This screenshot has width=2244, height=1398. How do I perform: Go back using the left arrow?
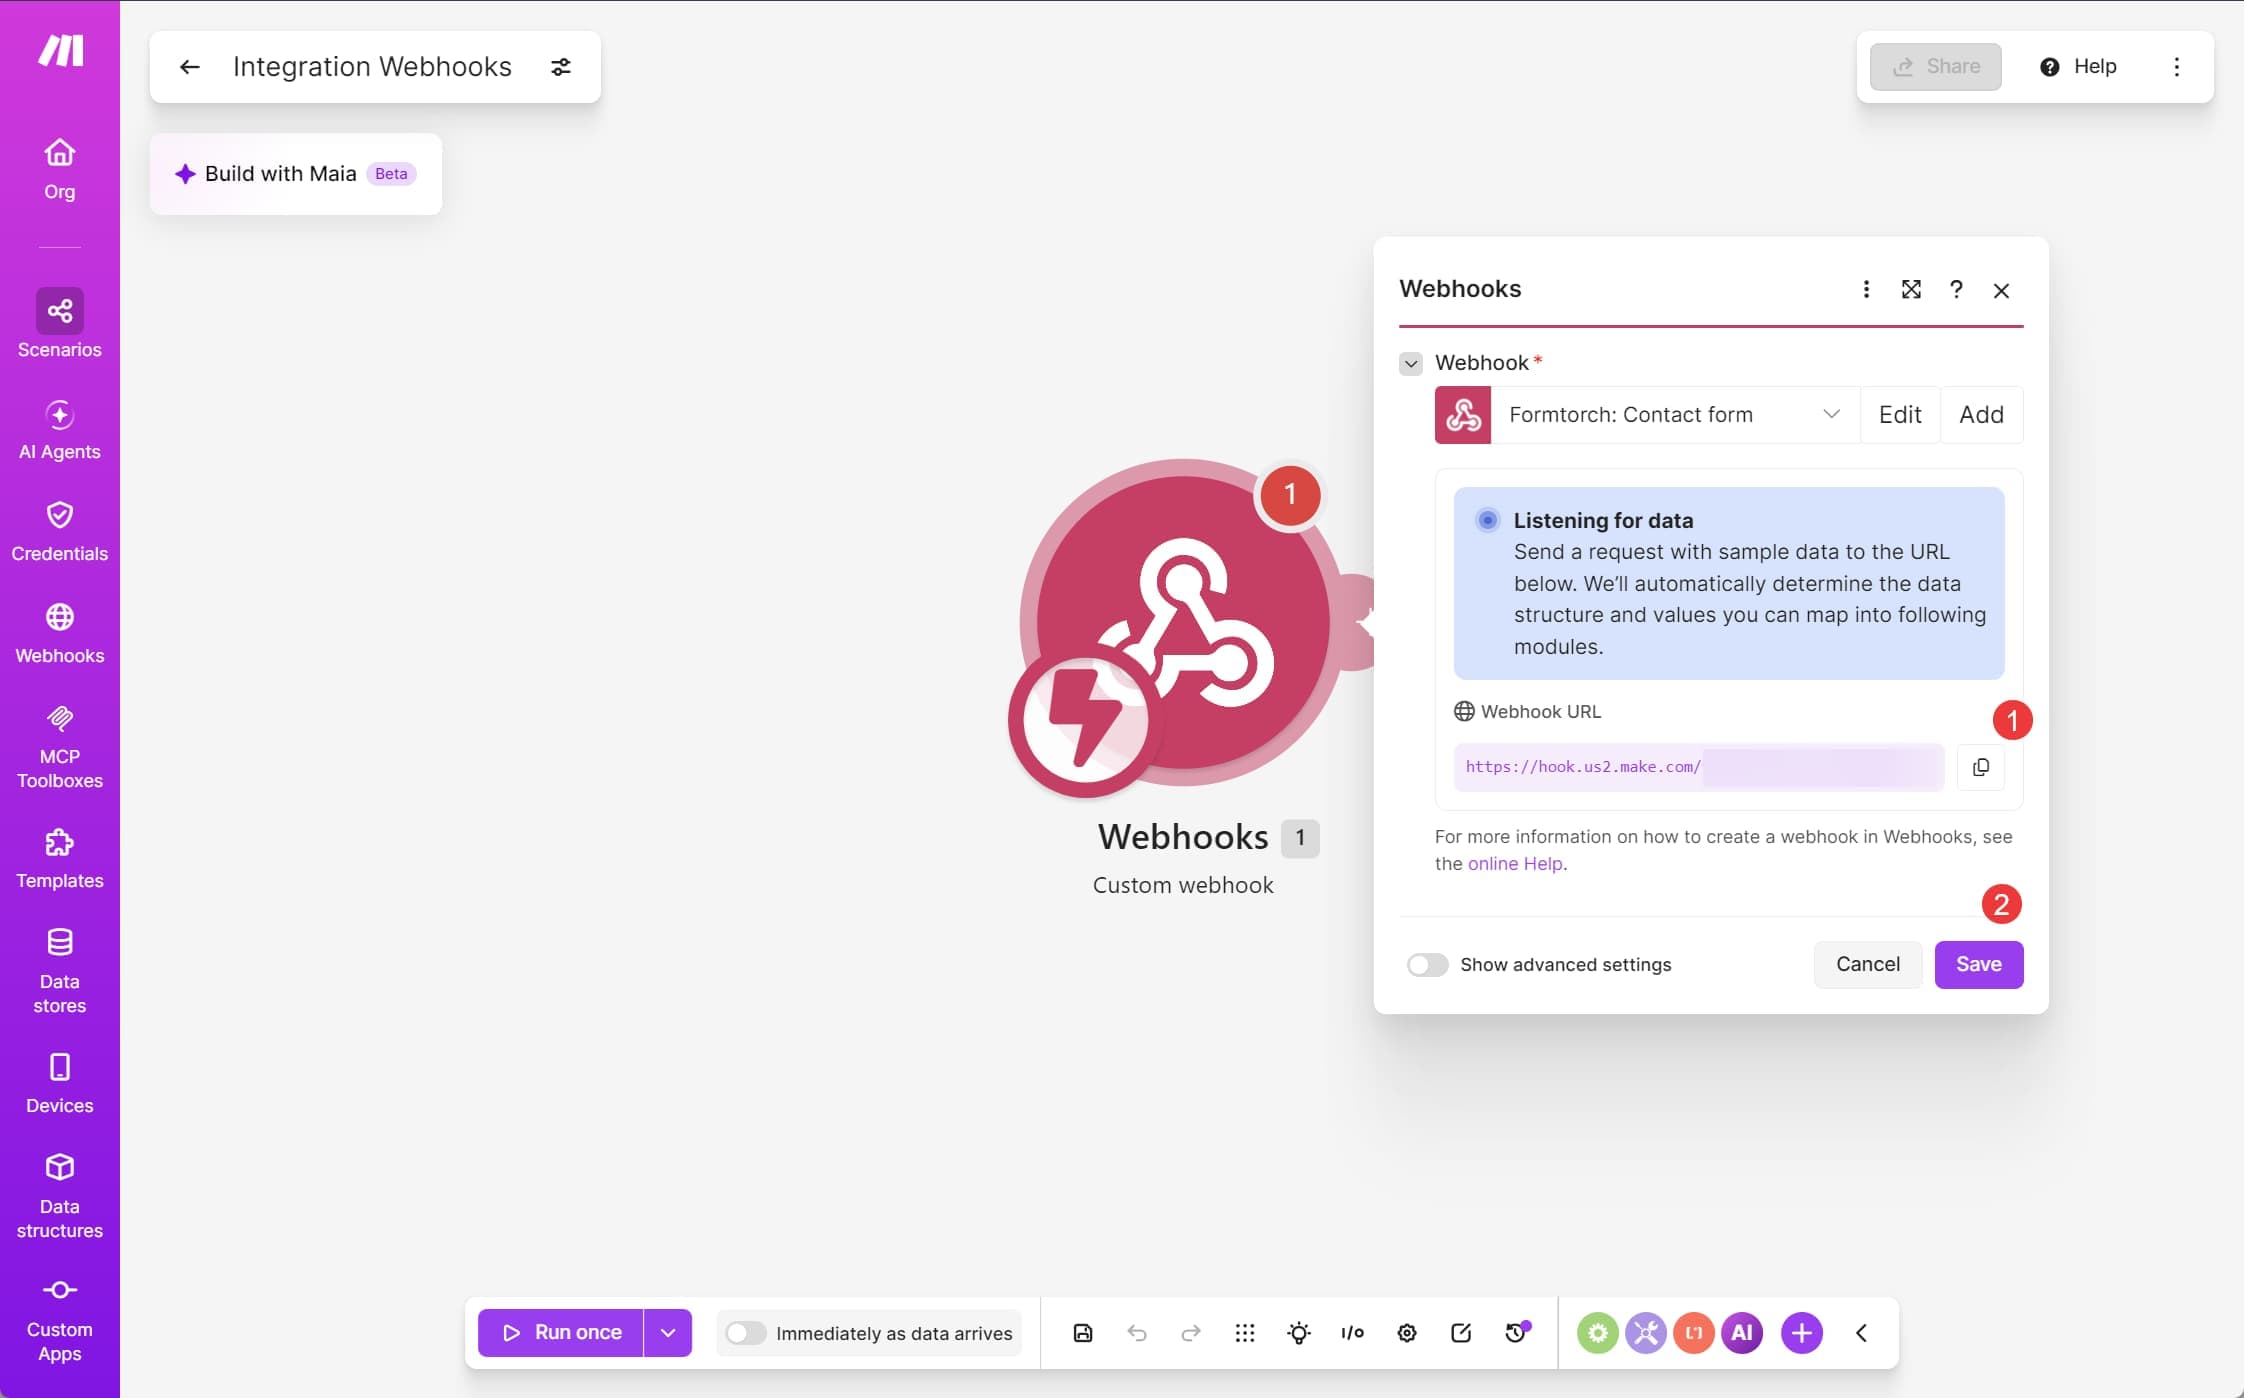(x=189, y=66)
